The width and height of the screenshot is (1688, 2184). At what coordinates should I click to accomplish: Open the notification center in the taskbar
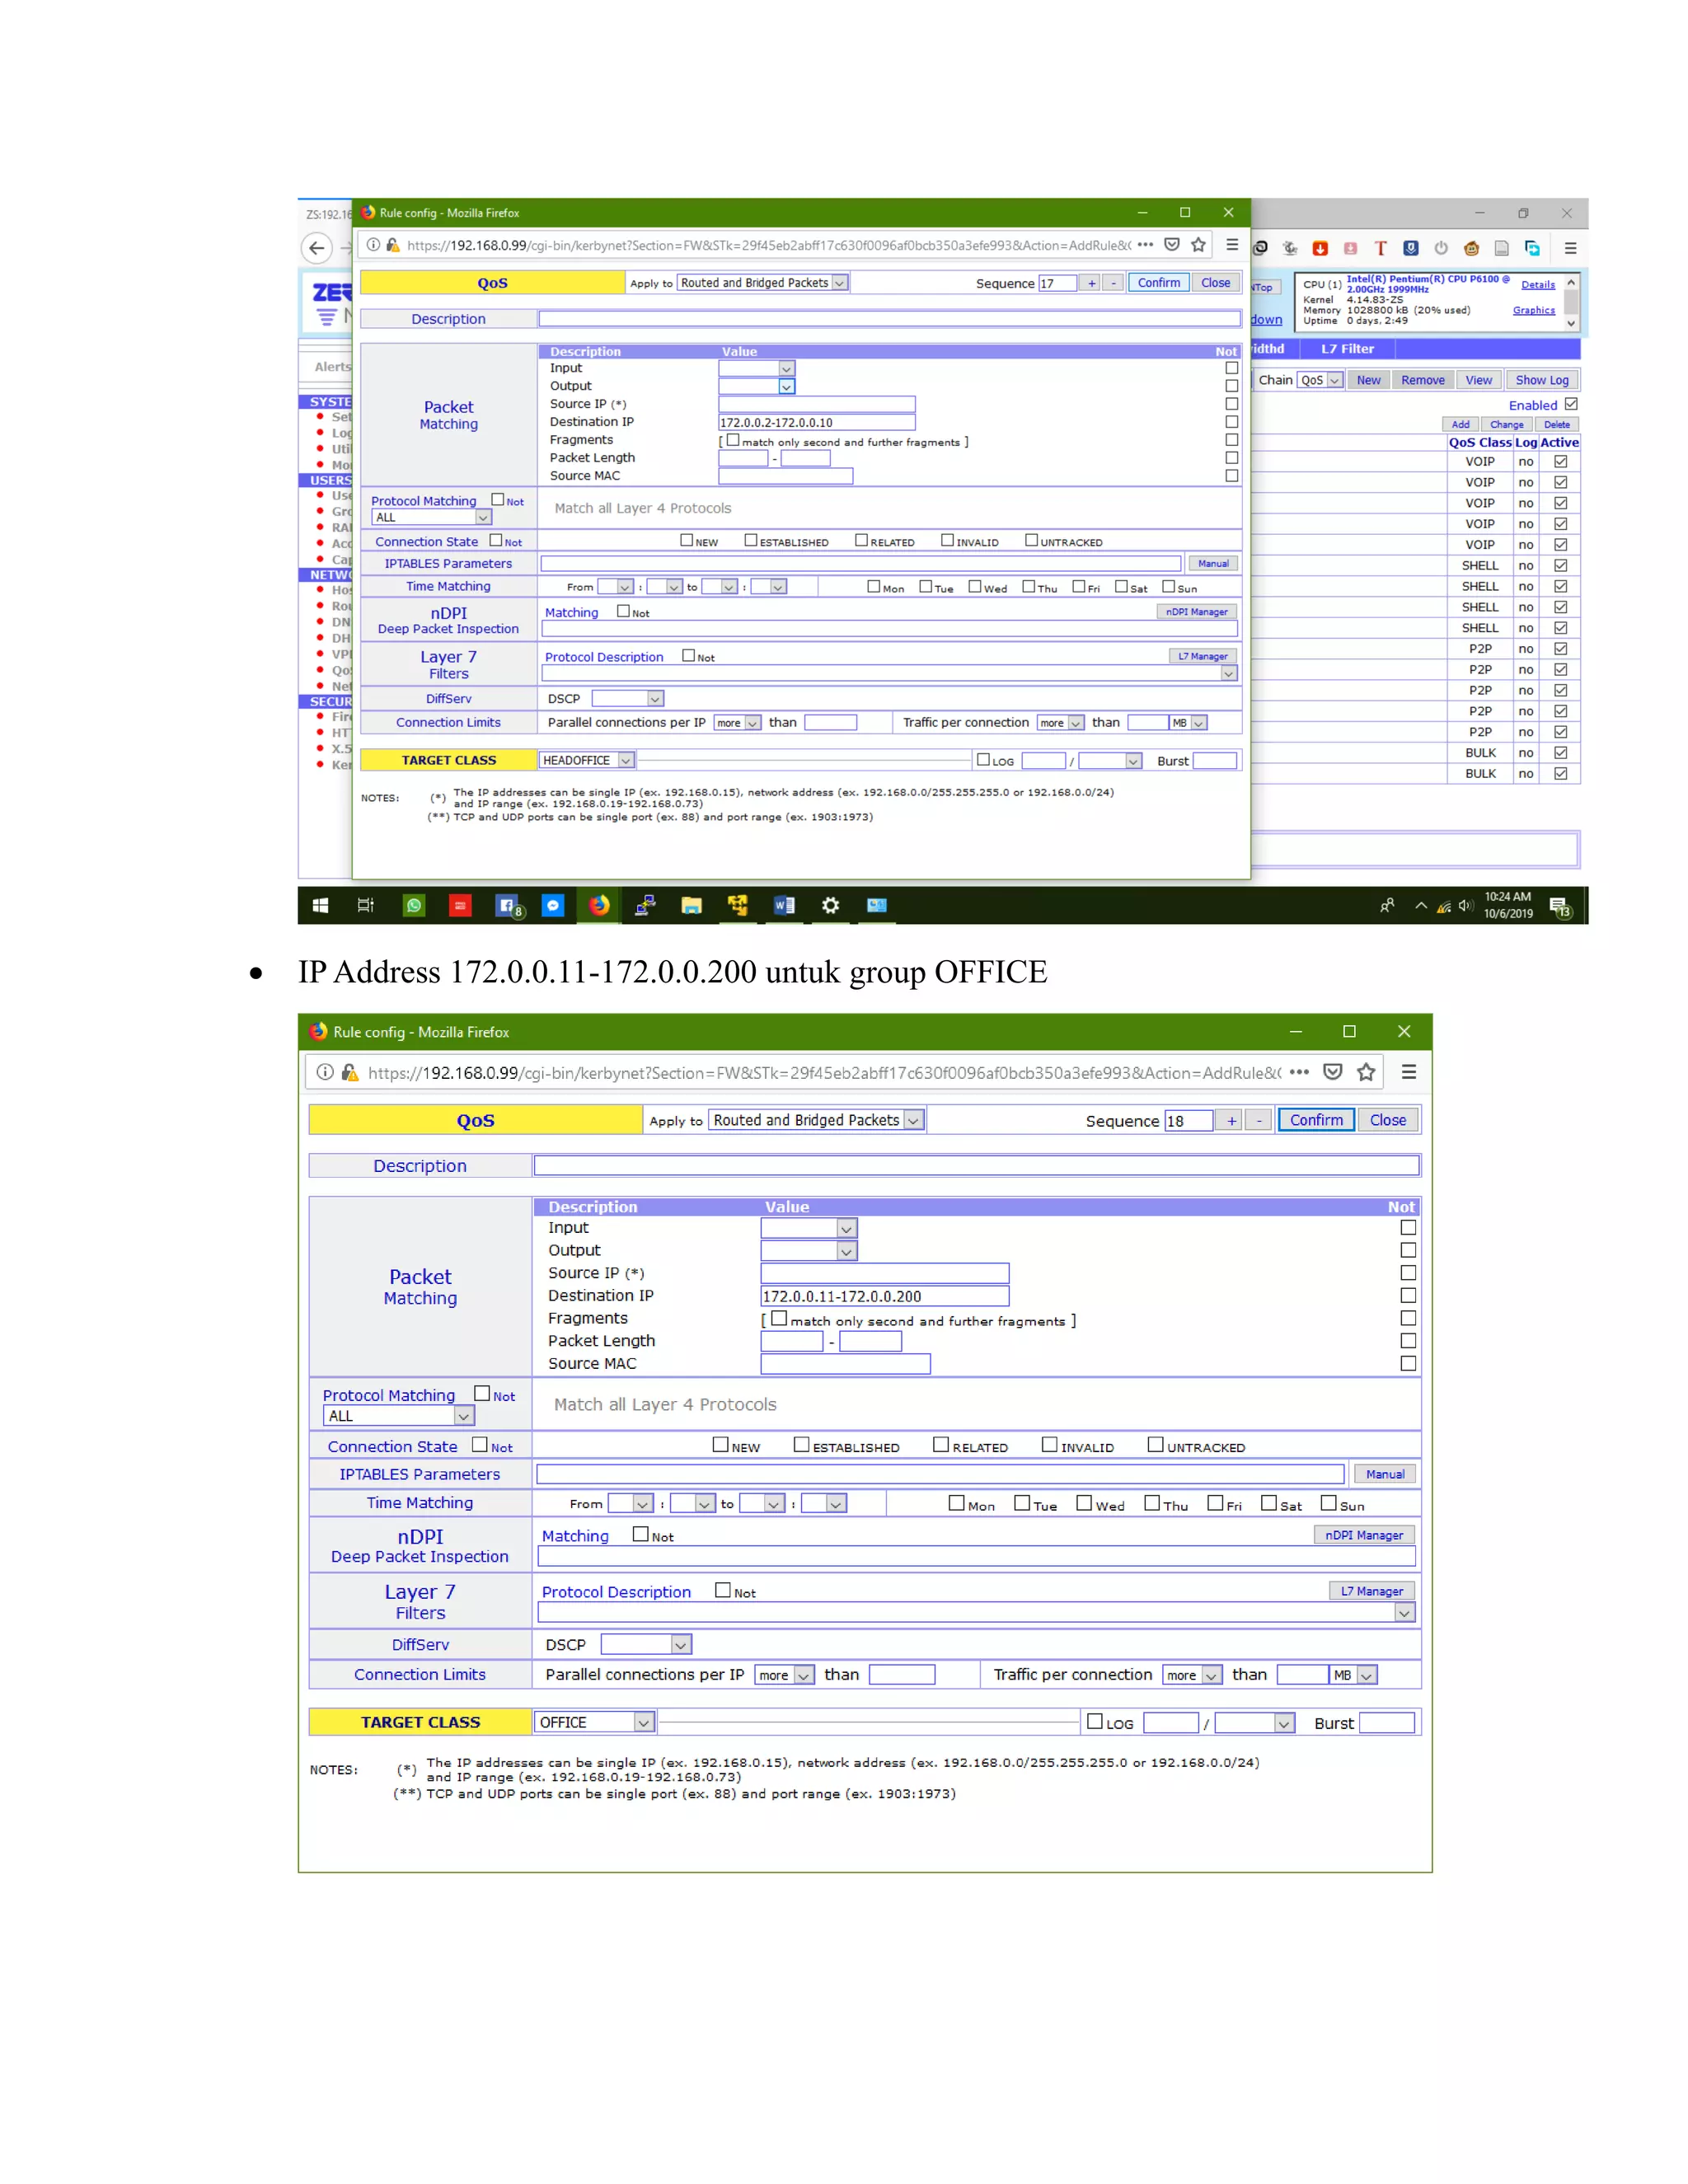pos(1561,906)
